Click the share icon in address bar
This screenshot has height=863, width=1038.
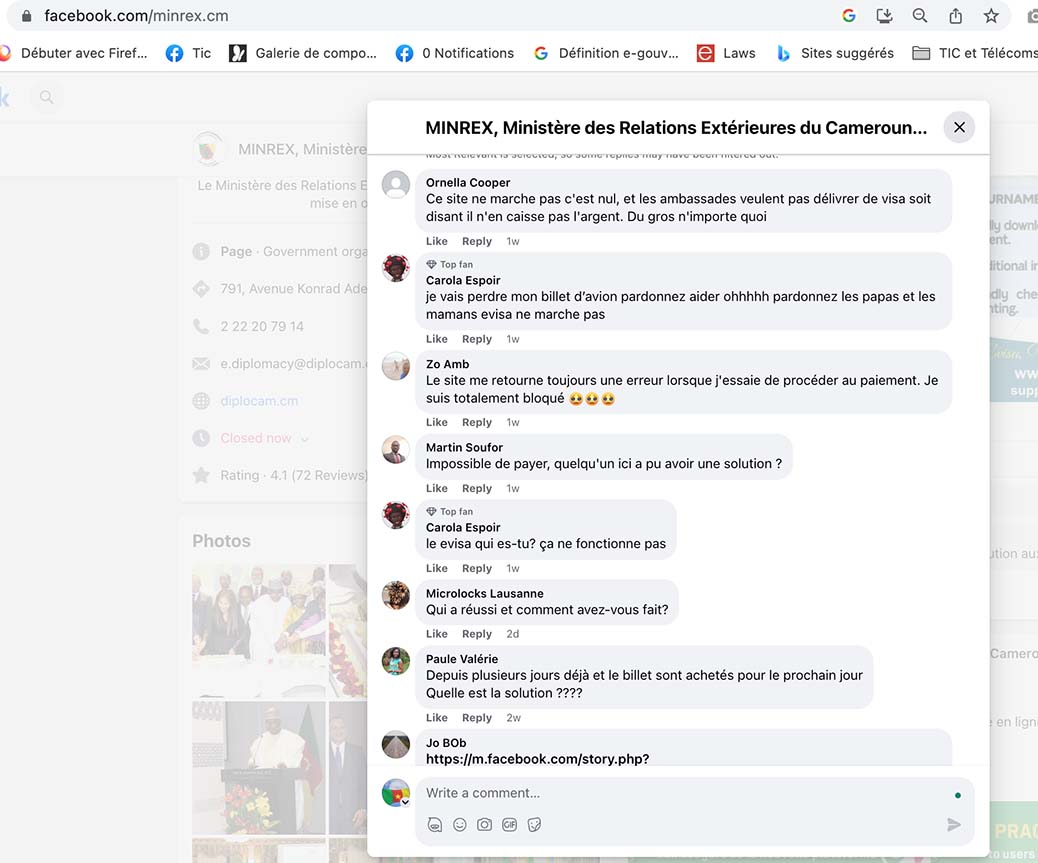tap(956, 16)
